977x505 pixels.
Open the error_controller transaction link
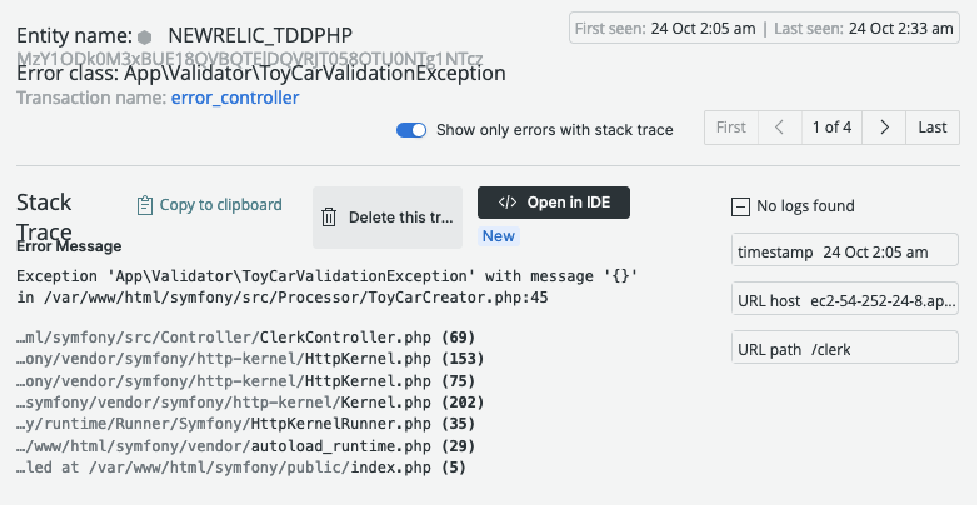pyautogui.click(x=235, y=98)
